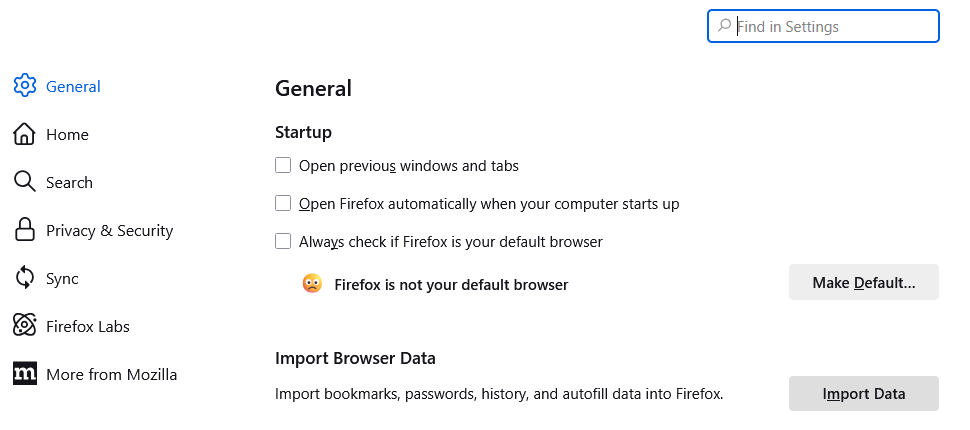Click the Firefox Labs atom icon
The height and width of the screenshot is (430, 970).
25,325
